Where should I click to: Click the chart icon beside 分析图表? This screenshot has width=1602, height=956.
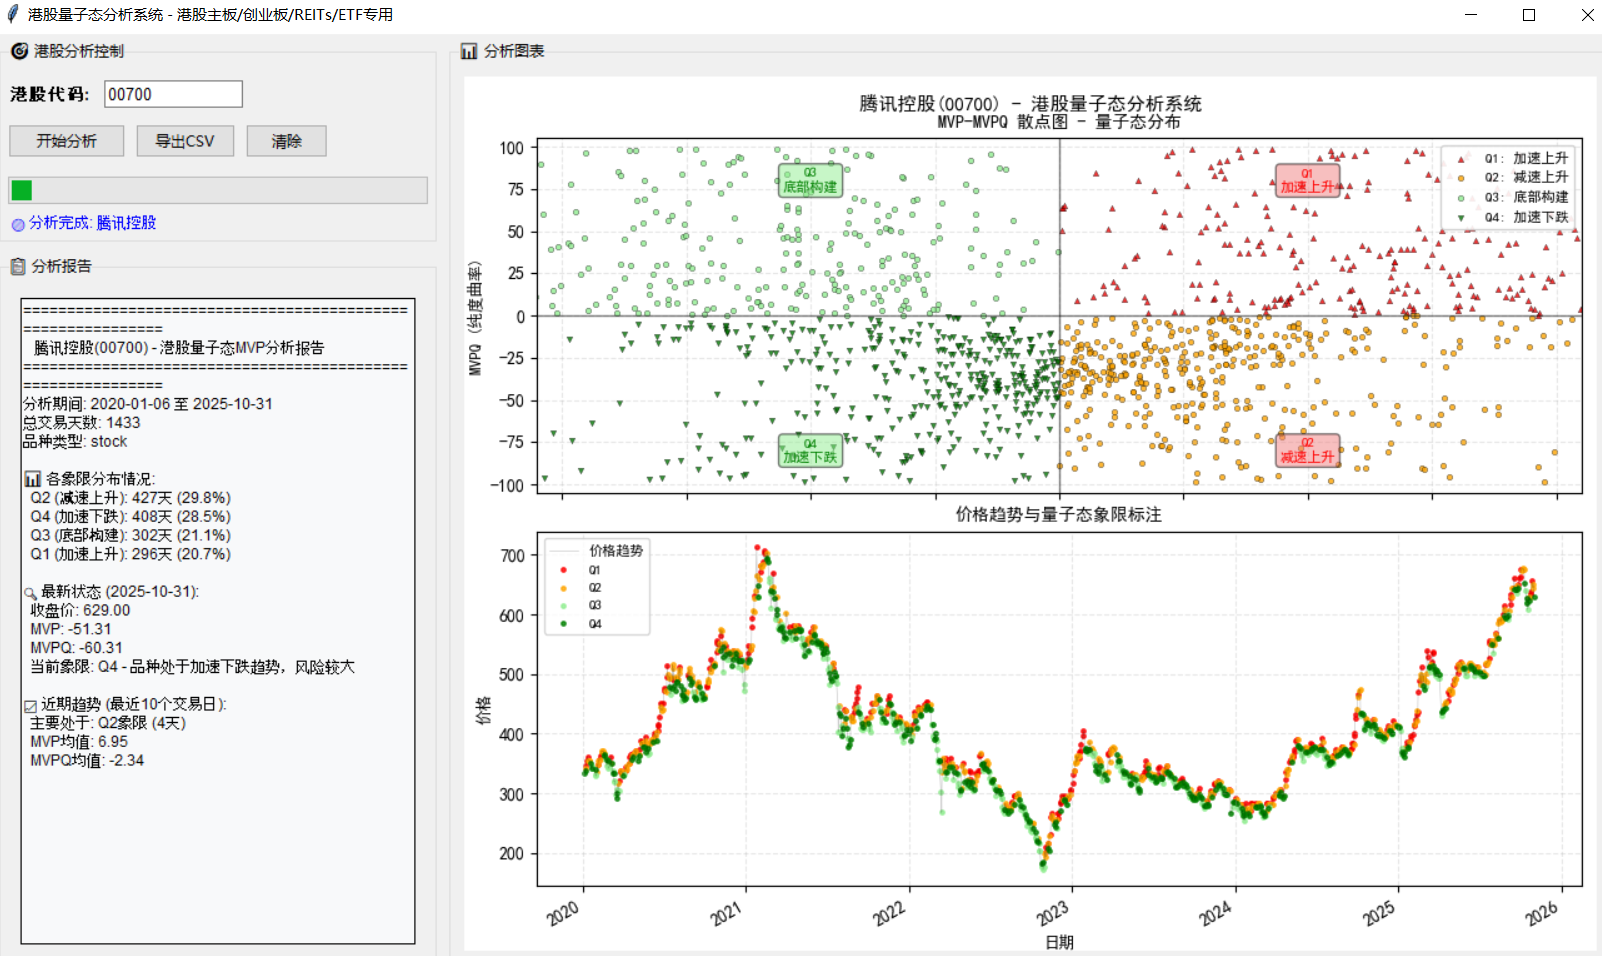469,51
